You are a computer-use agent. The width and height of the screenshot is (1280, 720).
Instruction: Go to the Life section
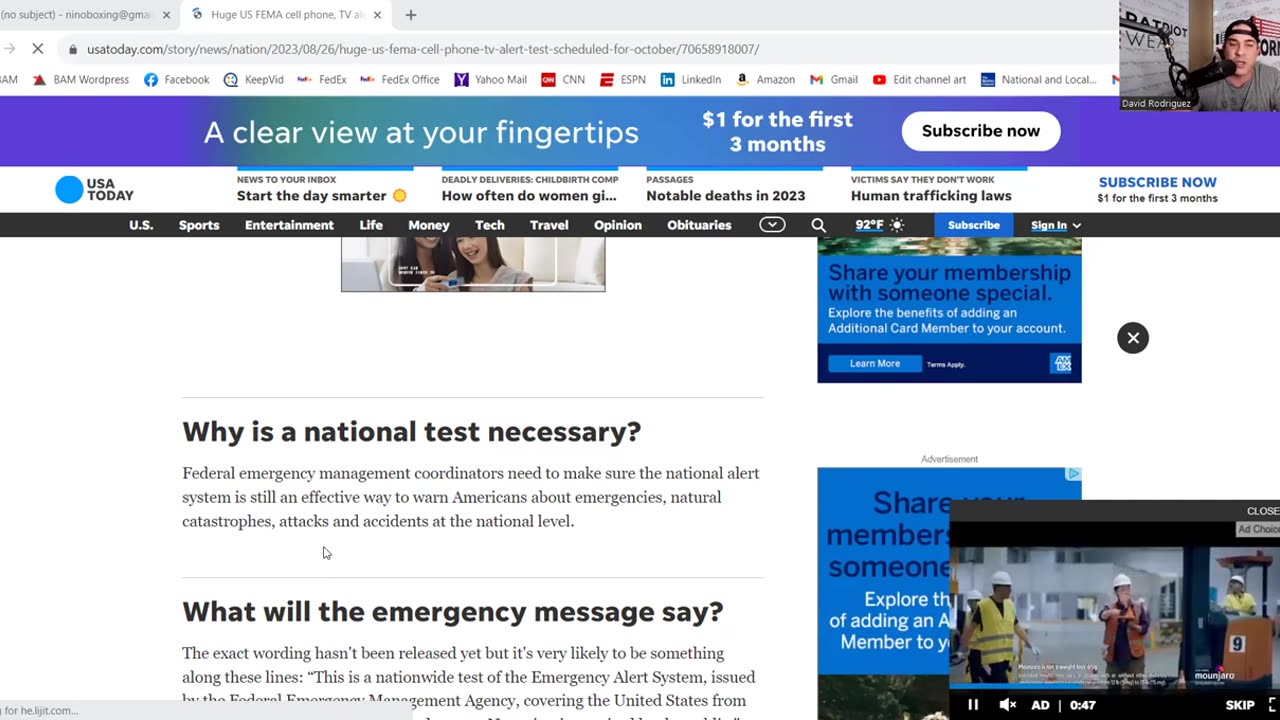click(x=371, y=225)
